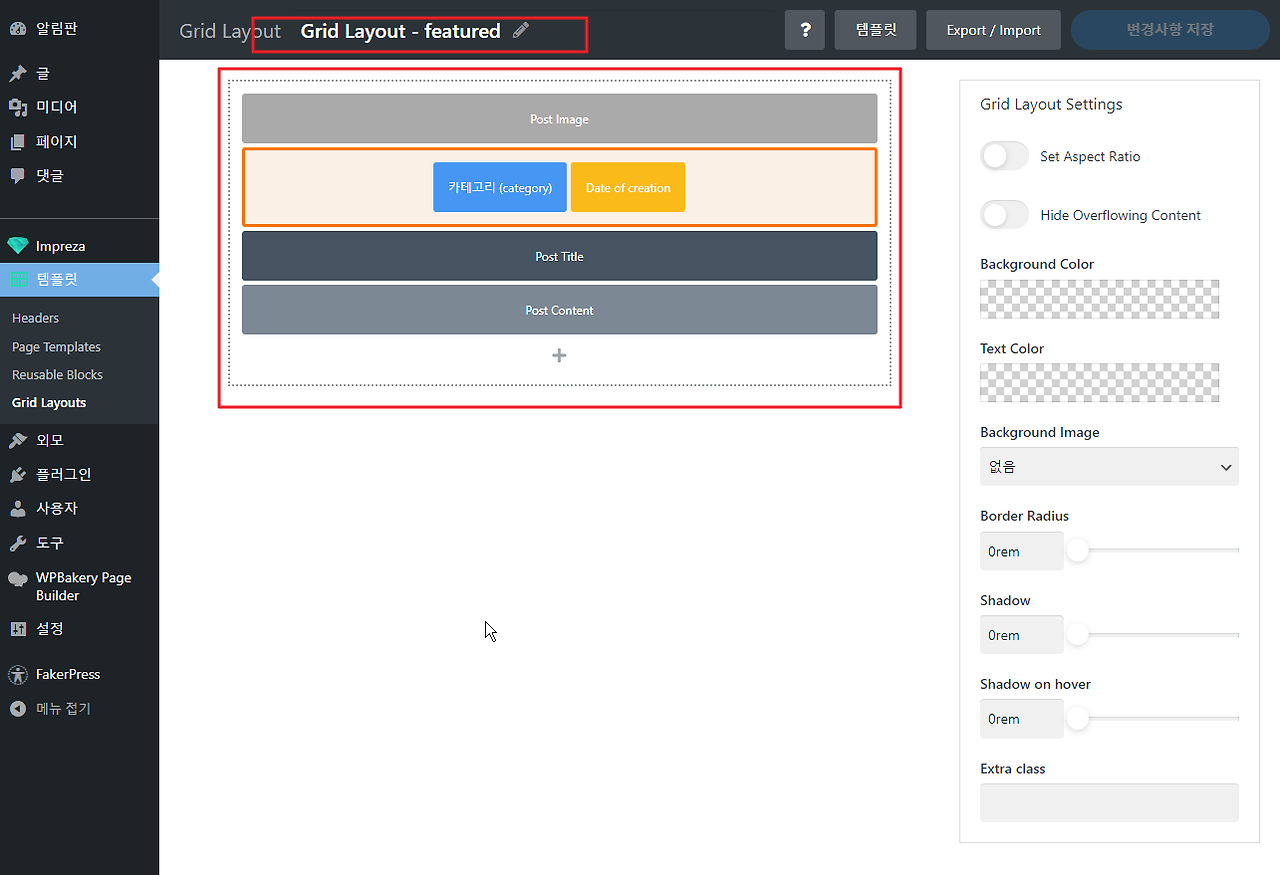Click the pencil icon to rename the layout
1280x875 pixels.
(x=520, y=30)
